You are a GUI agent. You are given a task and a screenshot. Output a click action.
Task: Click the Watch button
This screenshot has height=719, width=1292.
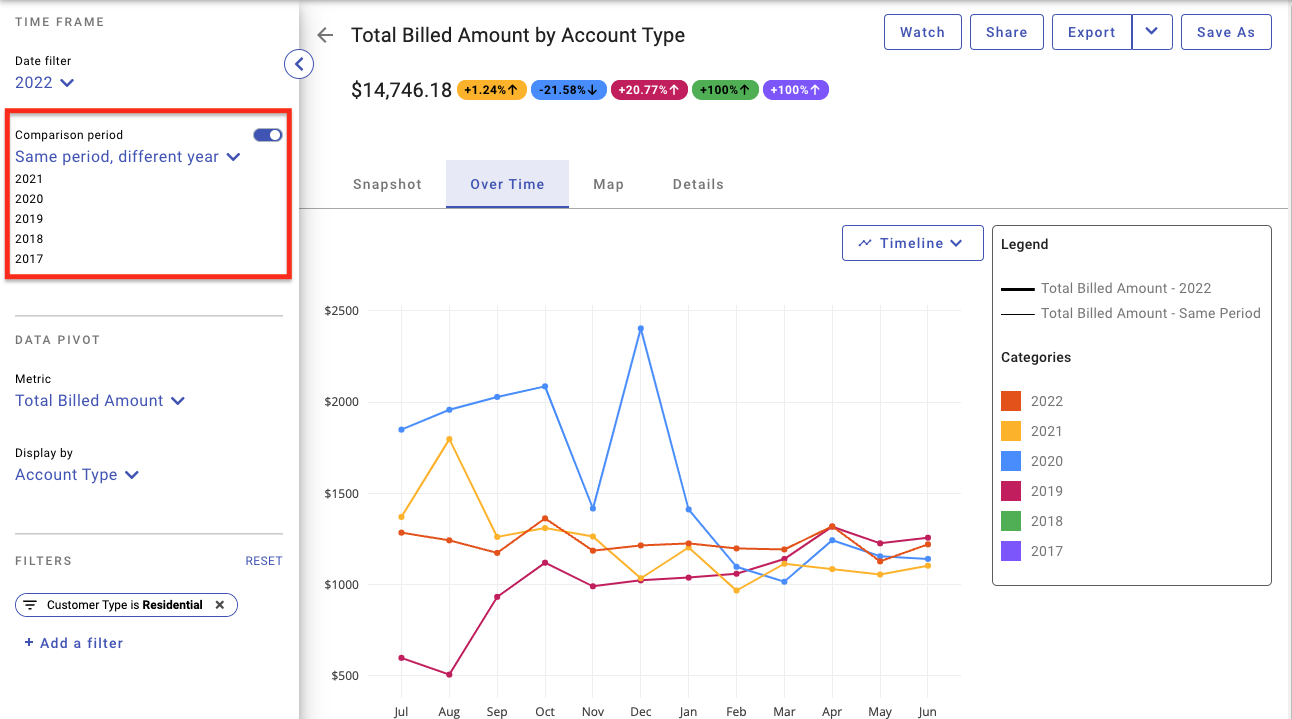click(x=922, y=32)
